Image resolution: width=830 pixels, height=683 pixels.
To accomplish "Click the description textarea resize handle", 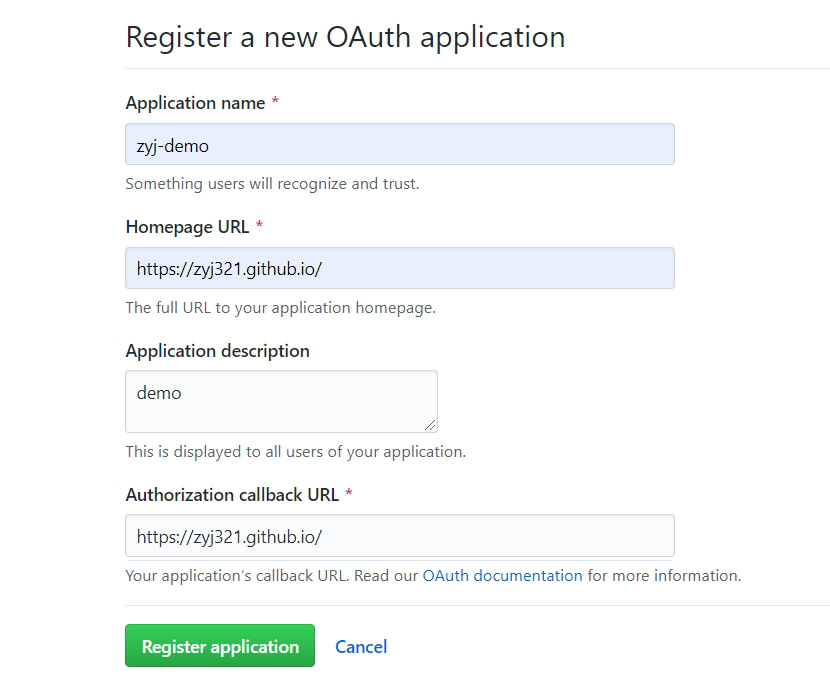I will [x=431, y=426].
